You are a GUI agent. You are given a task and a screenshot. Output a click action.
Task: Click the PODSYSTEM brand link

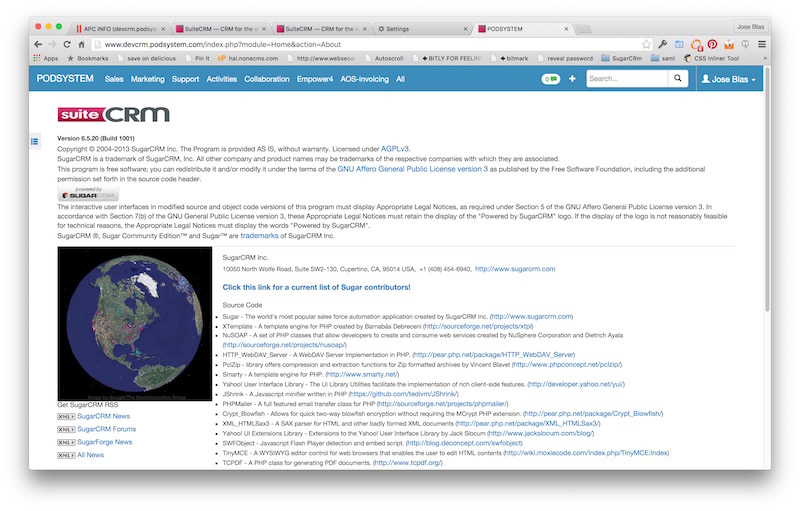click(x=65, y=79)
